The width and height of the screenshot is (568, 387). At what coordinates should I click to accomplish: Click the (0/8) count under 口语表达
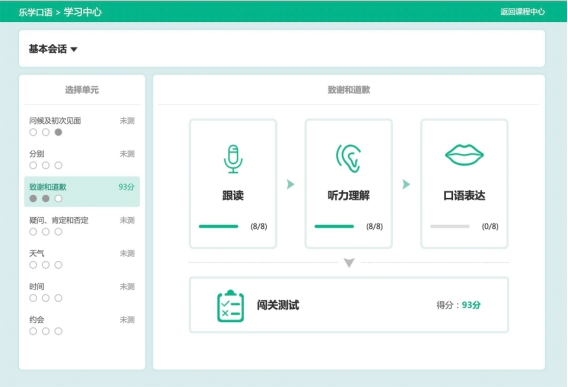point(490,226)
